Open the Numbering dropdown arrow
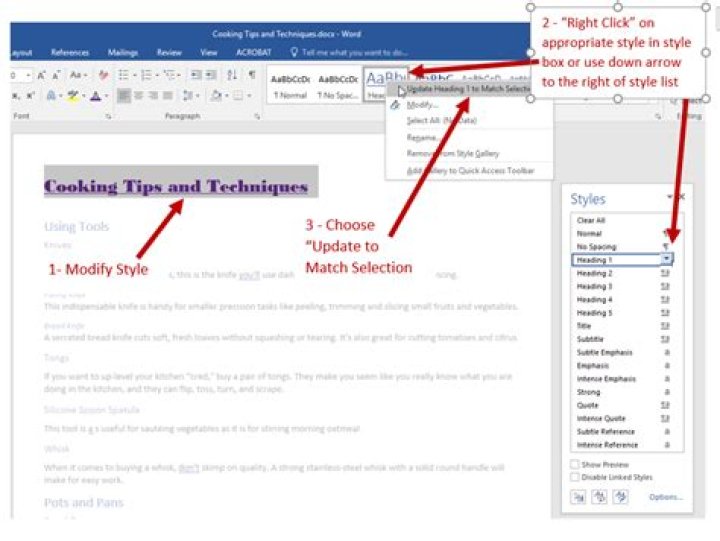This screenshot has height=541, width=720. point(157,75)
